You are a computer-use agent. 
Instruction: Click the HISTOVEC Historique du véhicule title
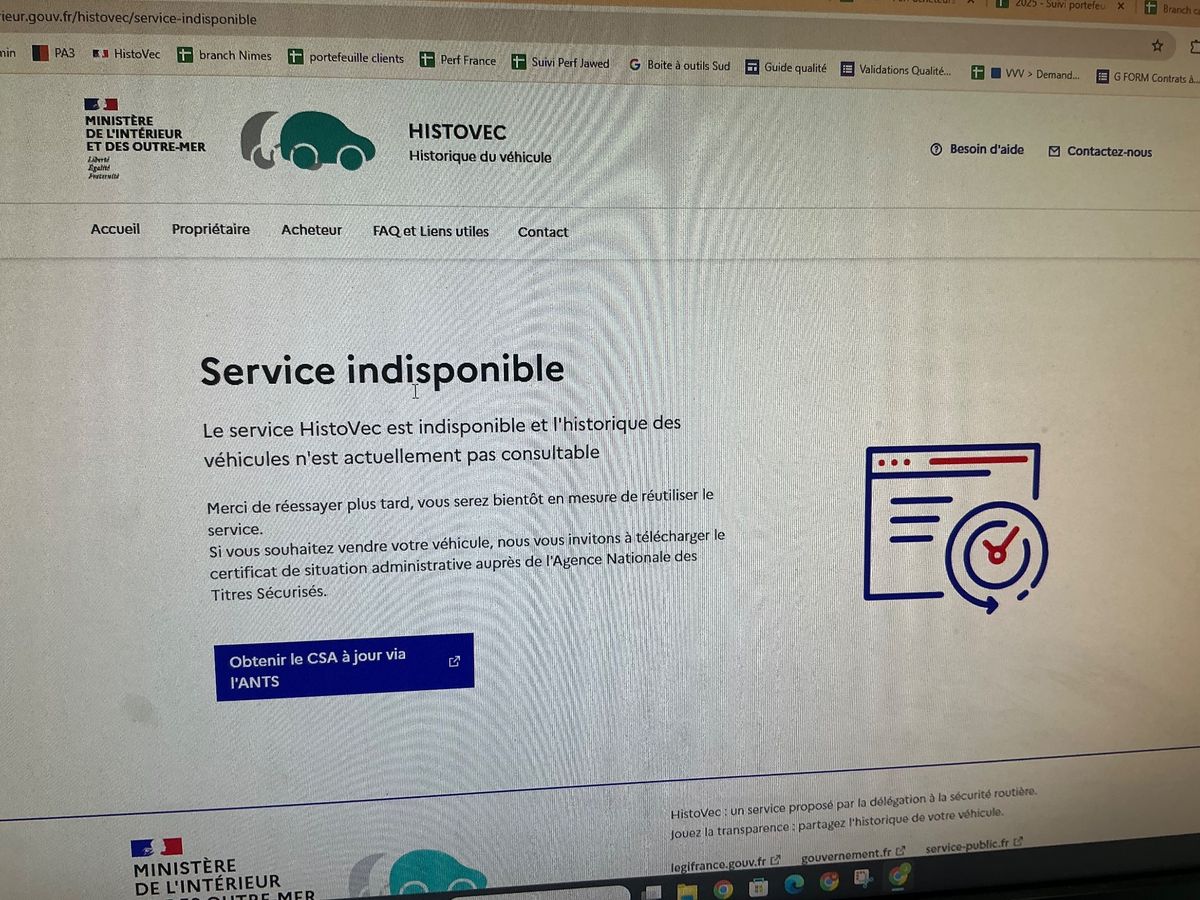tap(480, 143)
